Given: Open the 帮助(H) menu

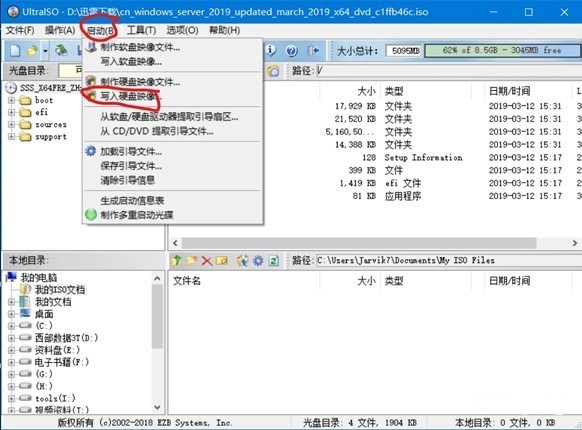Looking at the screenshot, I should point(225,30).
